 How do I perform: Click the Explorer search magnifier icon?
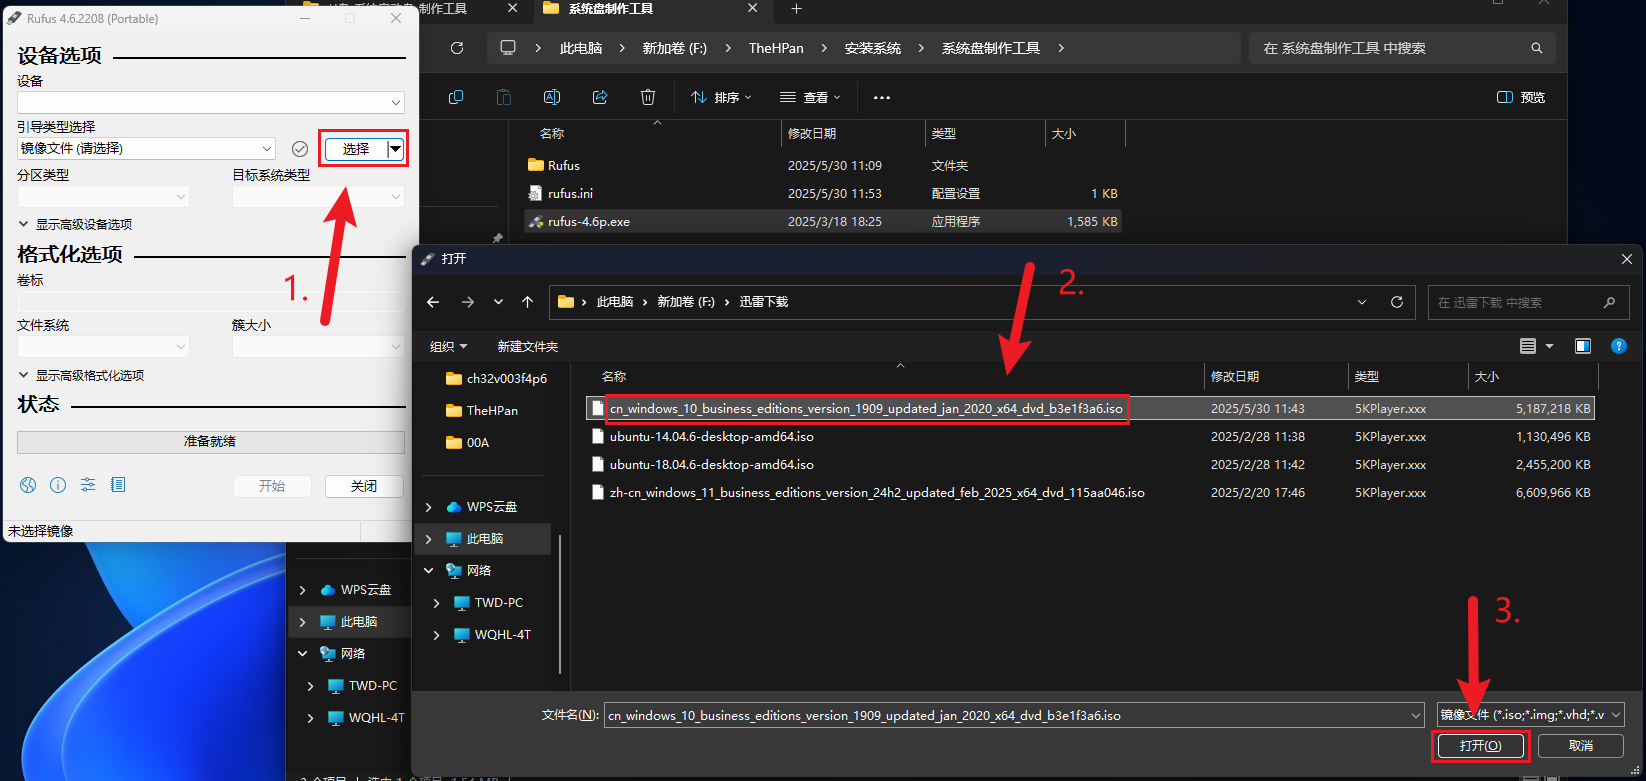point(1537,48)
